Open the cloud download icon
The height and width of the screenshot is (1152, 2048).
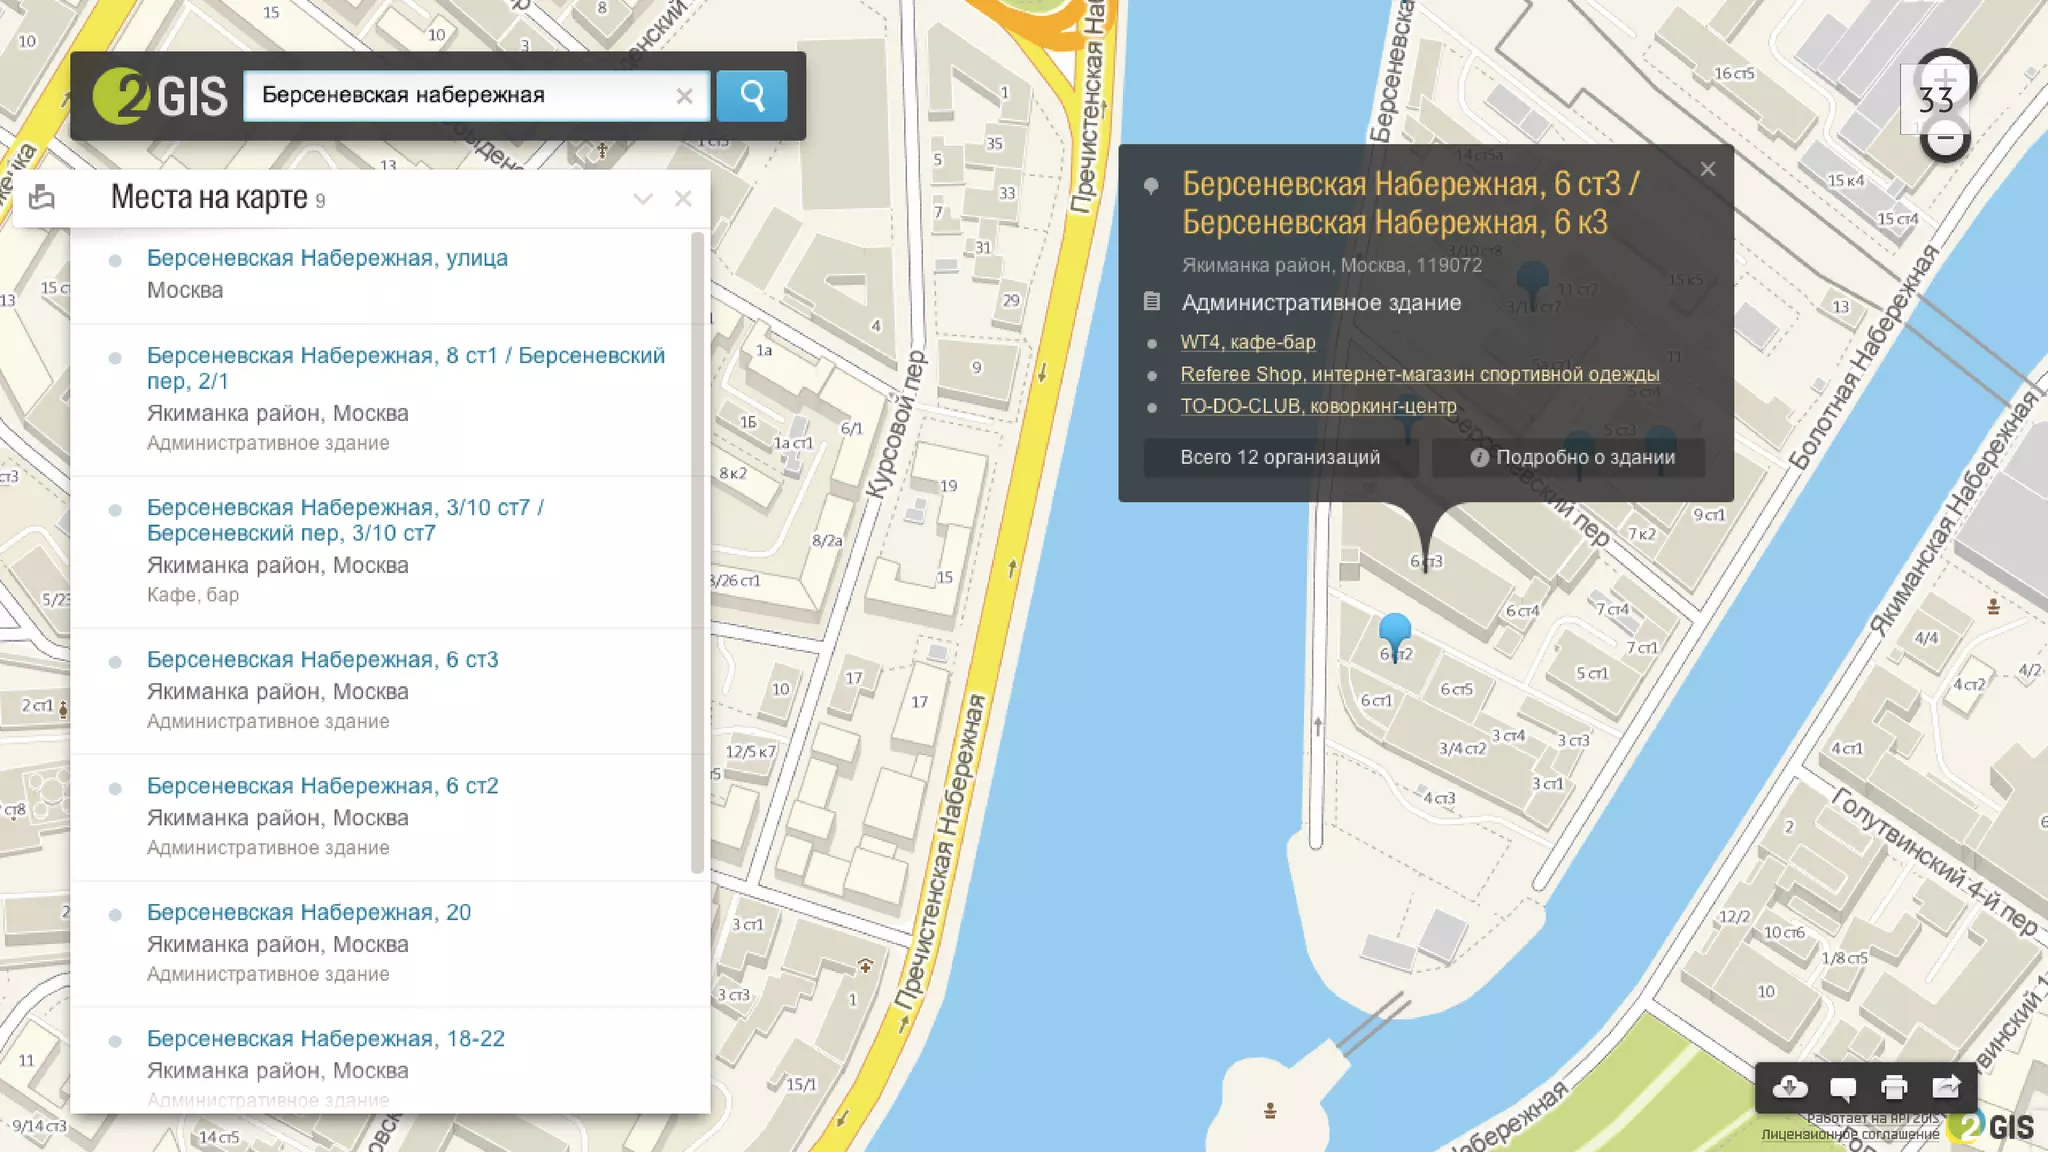1790,1087
